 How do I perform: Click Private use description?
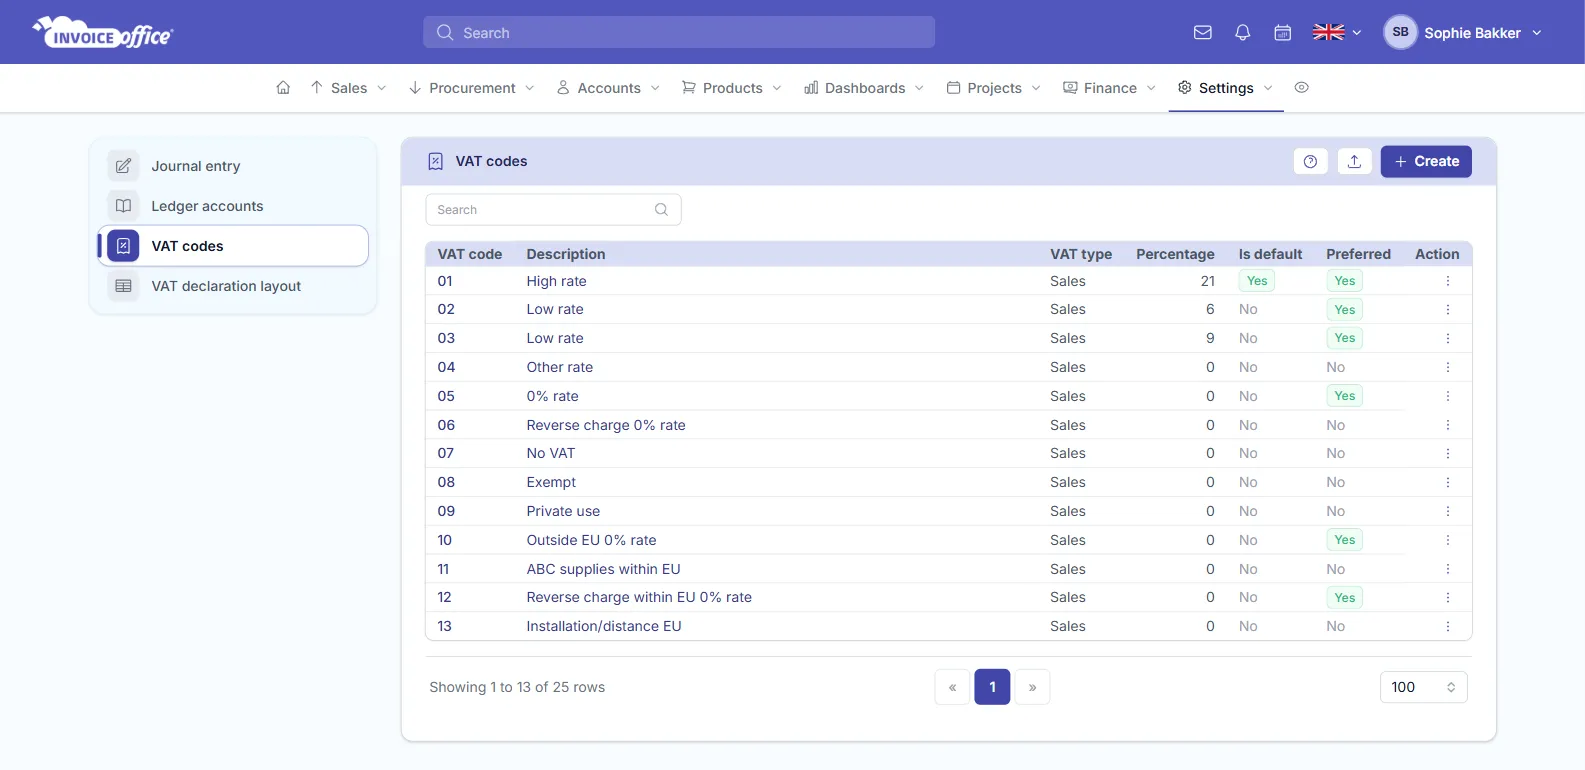[563, 511]
